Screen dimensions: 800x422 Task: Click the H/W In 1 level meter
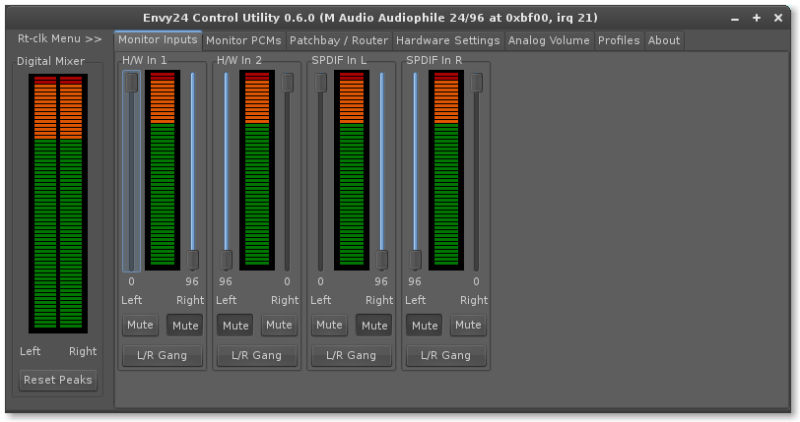(x=162, y=170)
